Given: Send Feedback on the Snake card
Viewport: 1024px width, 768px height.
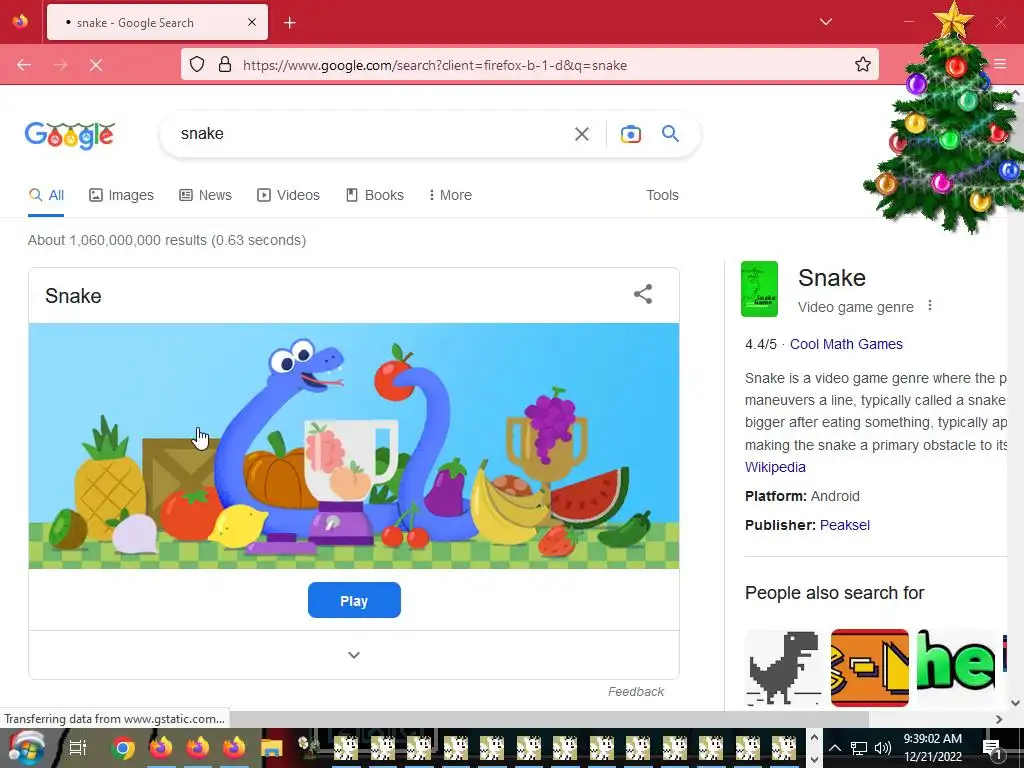Looking at the screenshot, I should pyautogui.click(x=635, y=692).
